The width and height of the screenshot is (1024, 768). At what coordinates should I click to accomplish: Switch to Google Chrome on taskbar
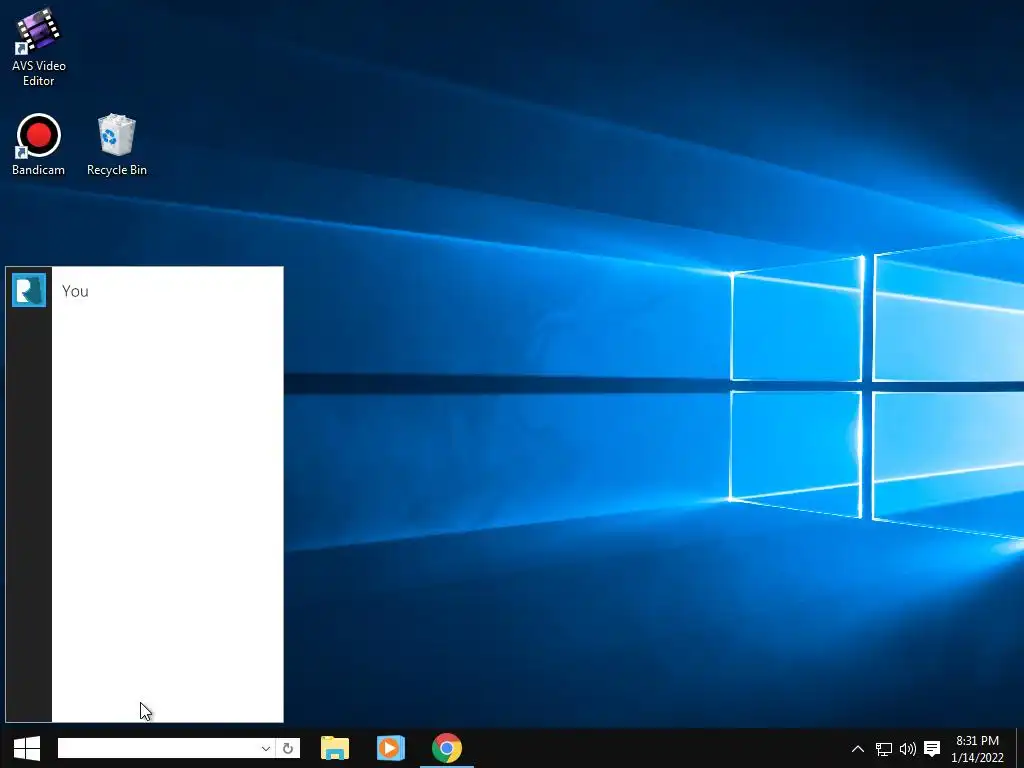[447, 748]
